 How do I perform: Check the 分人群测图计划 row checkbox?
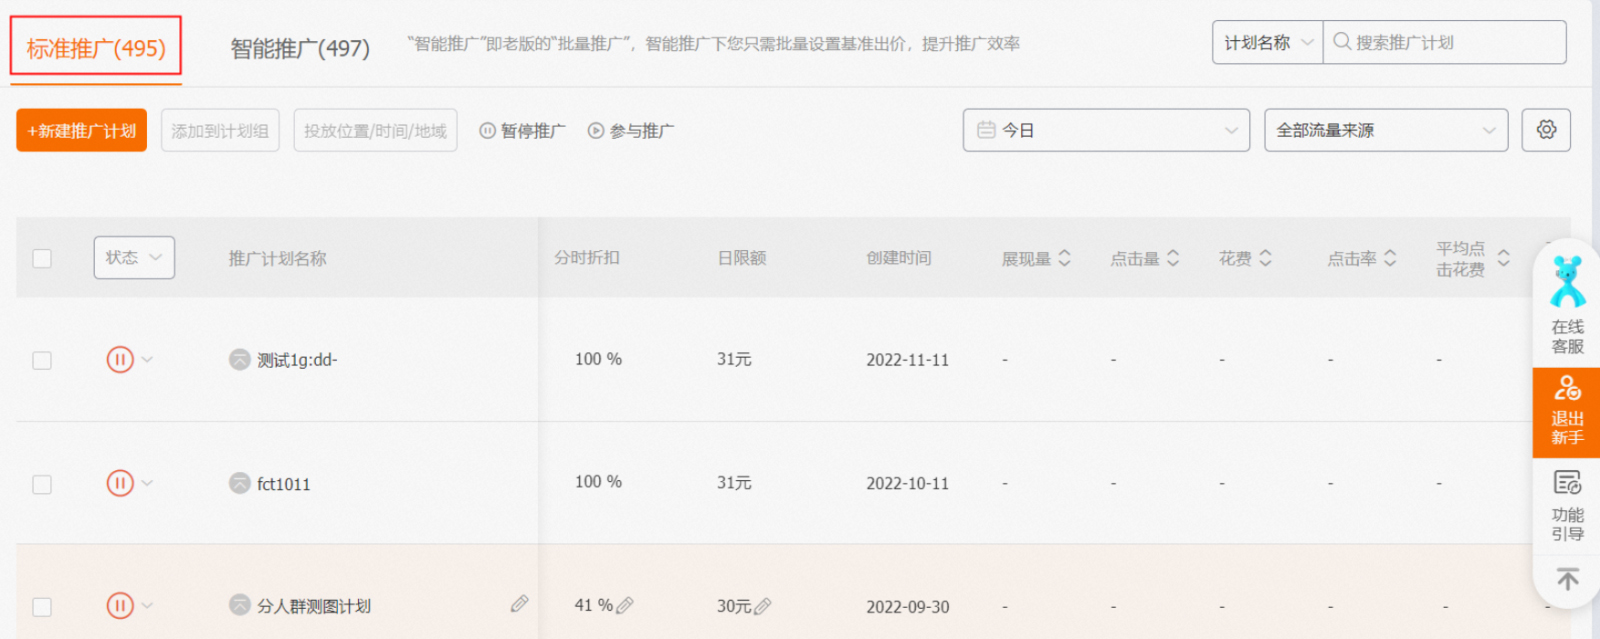[42, 607]
